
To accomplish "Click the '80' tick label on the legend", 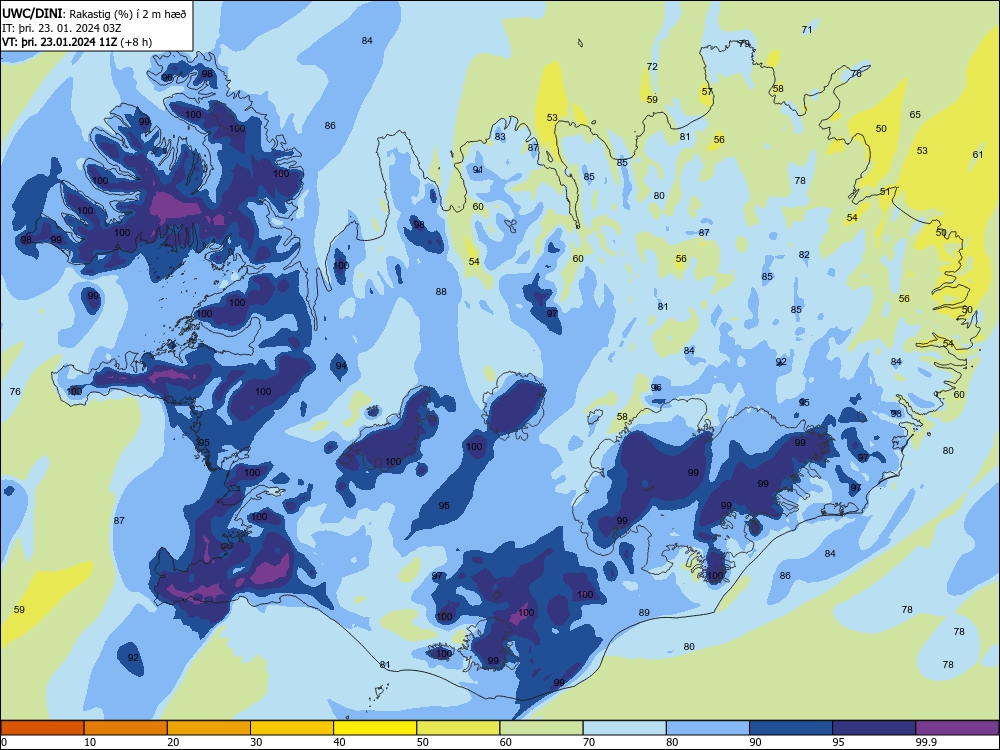I will 672,742.
